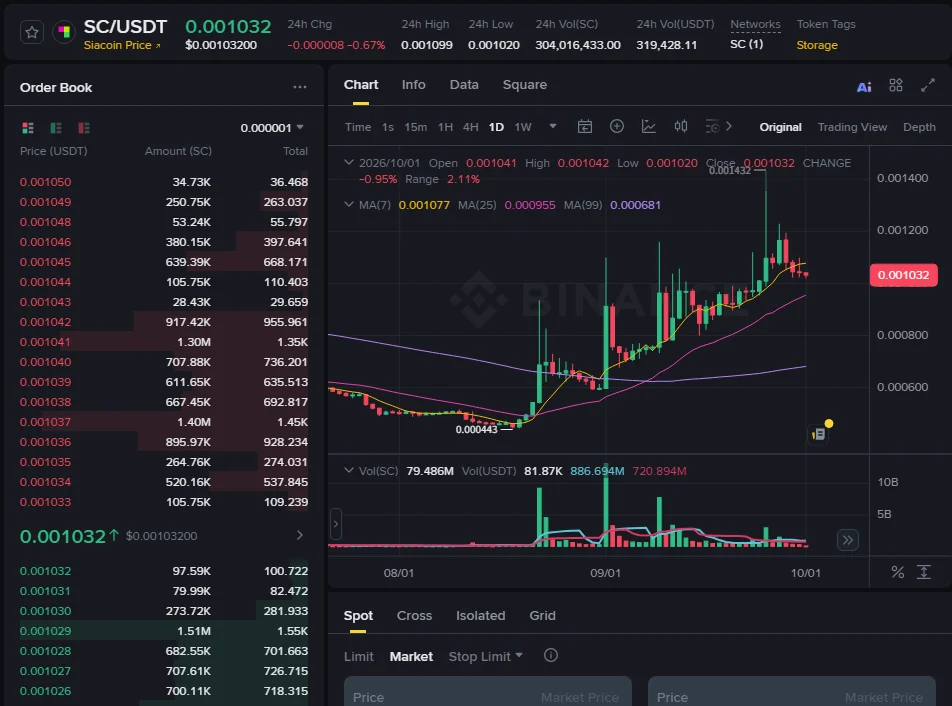The image size is (952, 706).
Task: Show more chart toolbar tools arrow
Action: coord(729,126)
